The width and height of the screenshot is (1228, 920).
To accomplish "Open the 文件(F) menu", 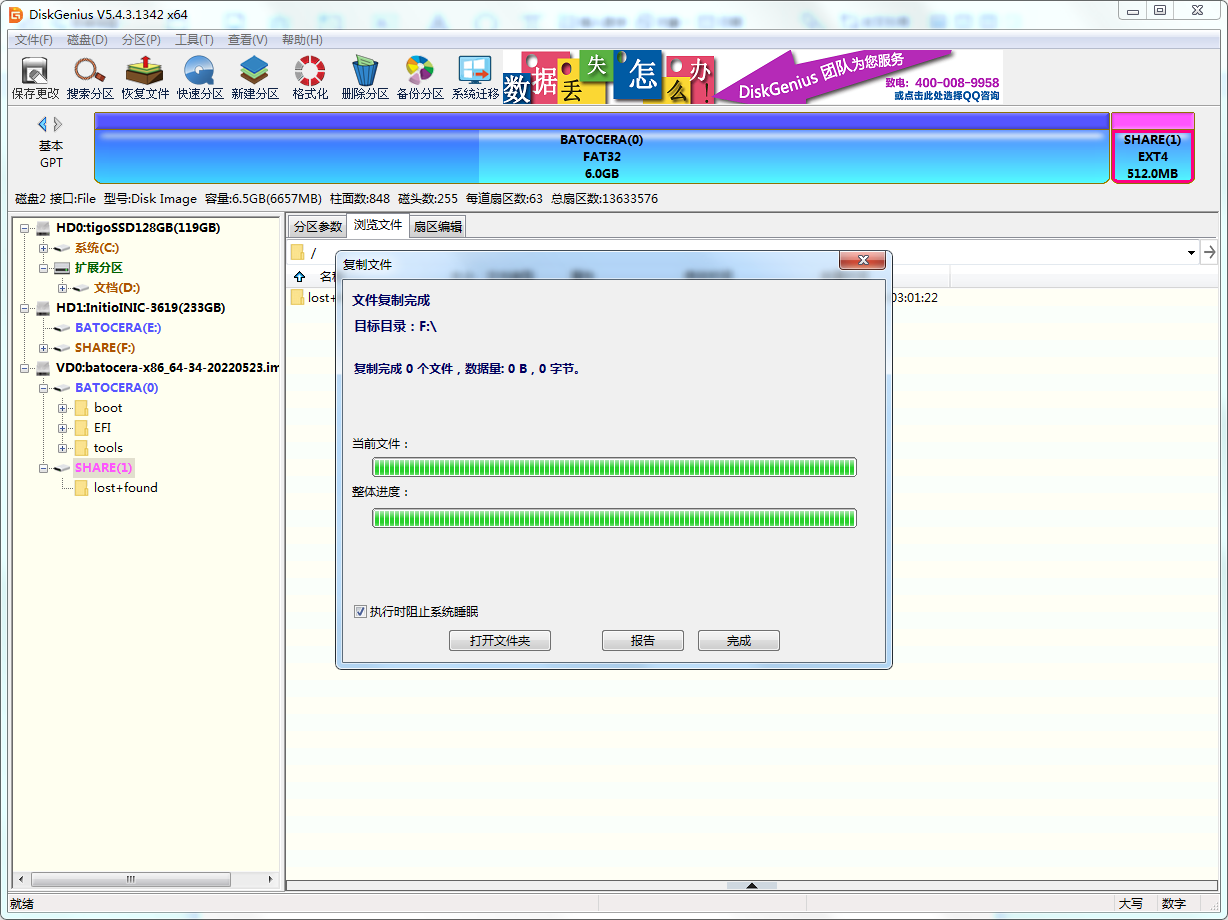I will point(34,40).
